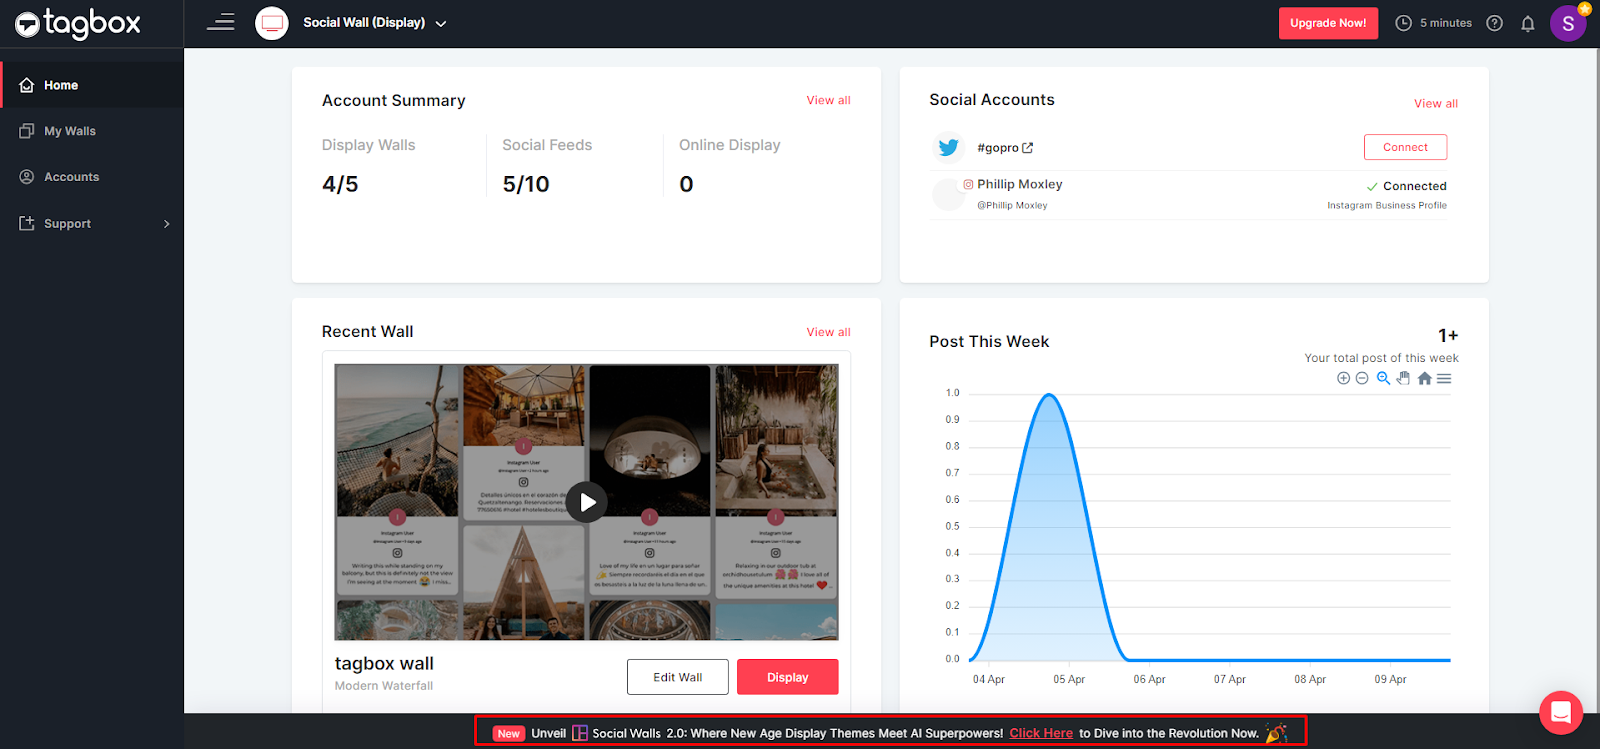This screenshot has height=749, width=1600.
Task: Click Connect for the #gopro account
Action: (x=1405, y=147)
